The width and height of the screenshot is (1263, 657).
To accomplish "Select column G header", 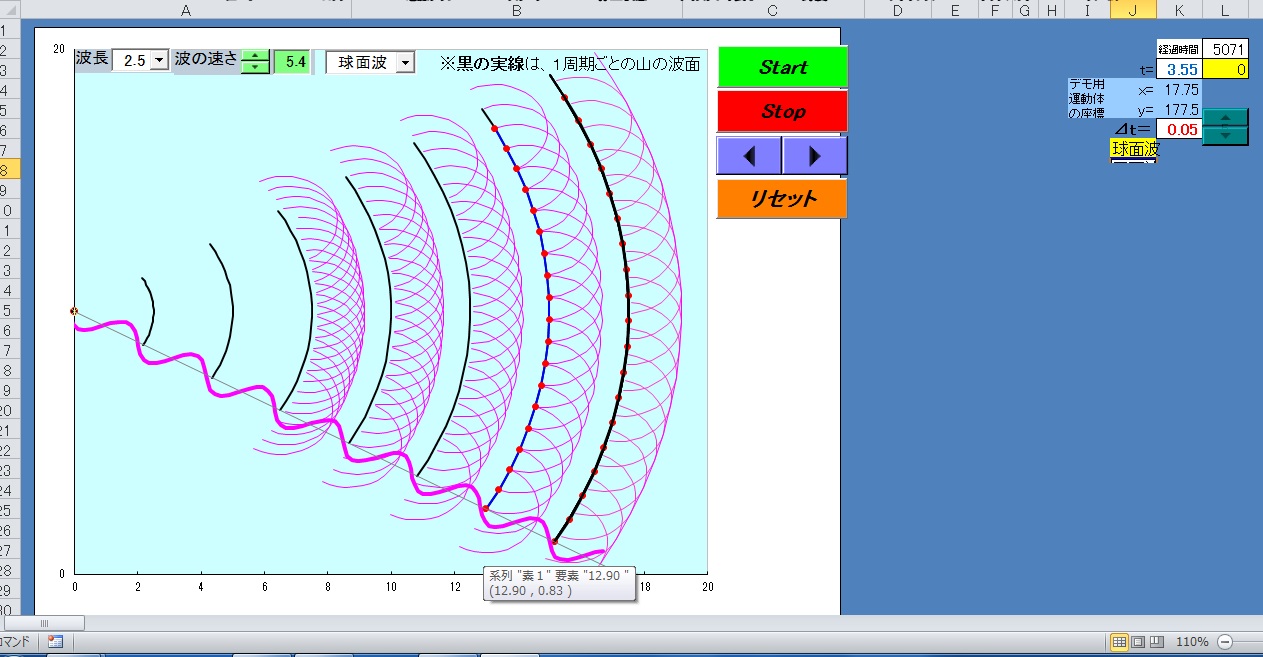I will [1024, 10].
